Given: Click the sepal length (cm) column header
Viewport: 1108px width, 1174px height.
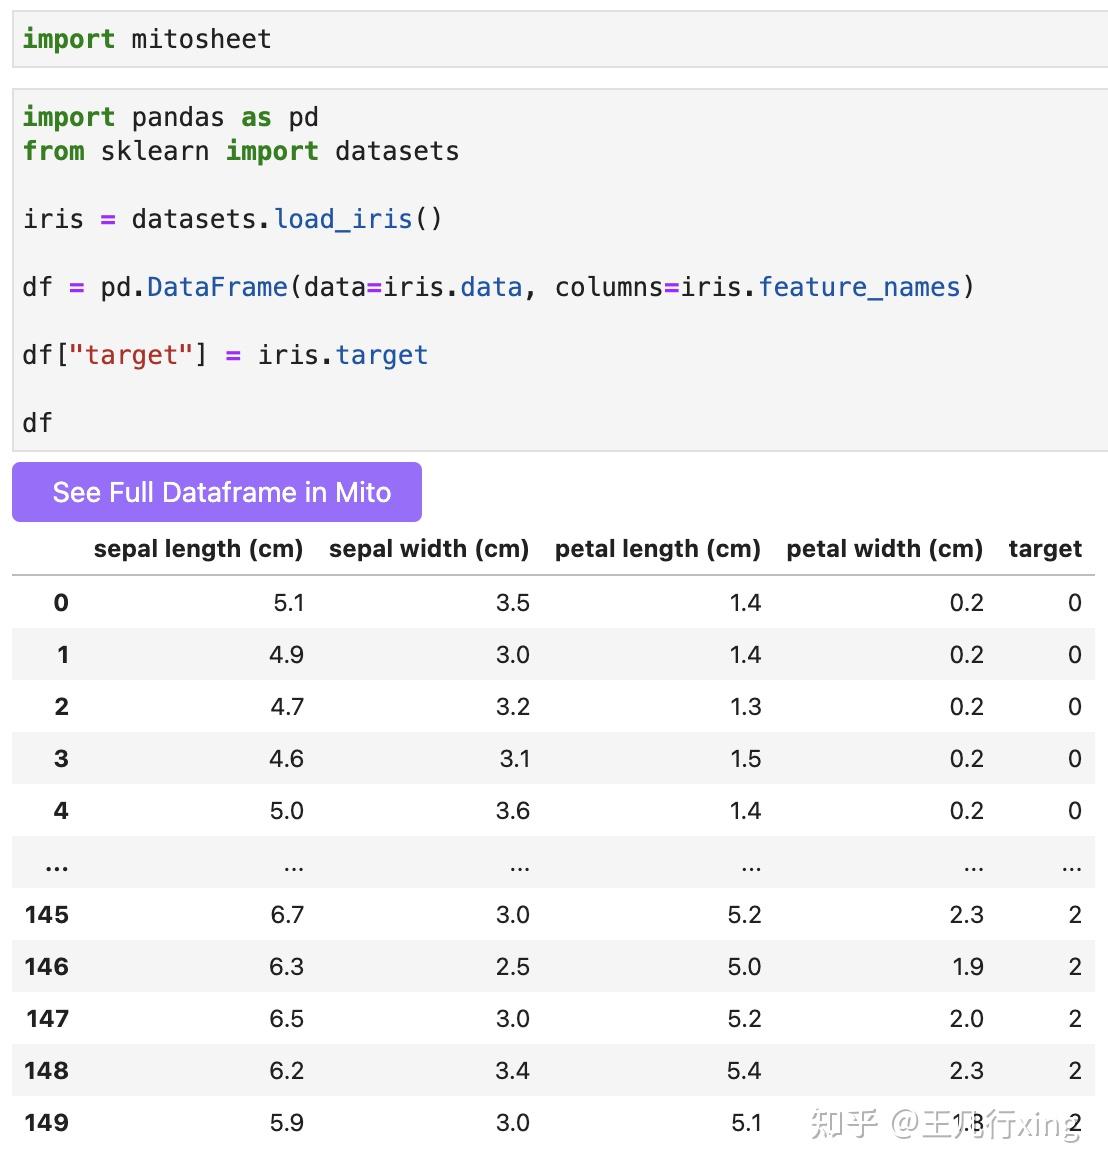Looking at the screenshot, I should (198, 549).
